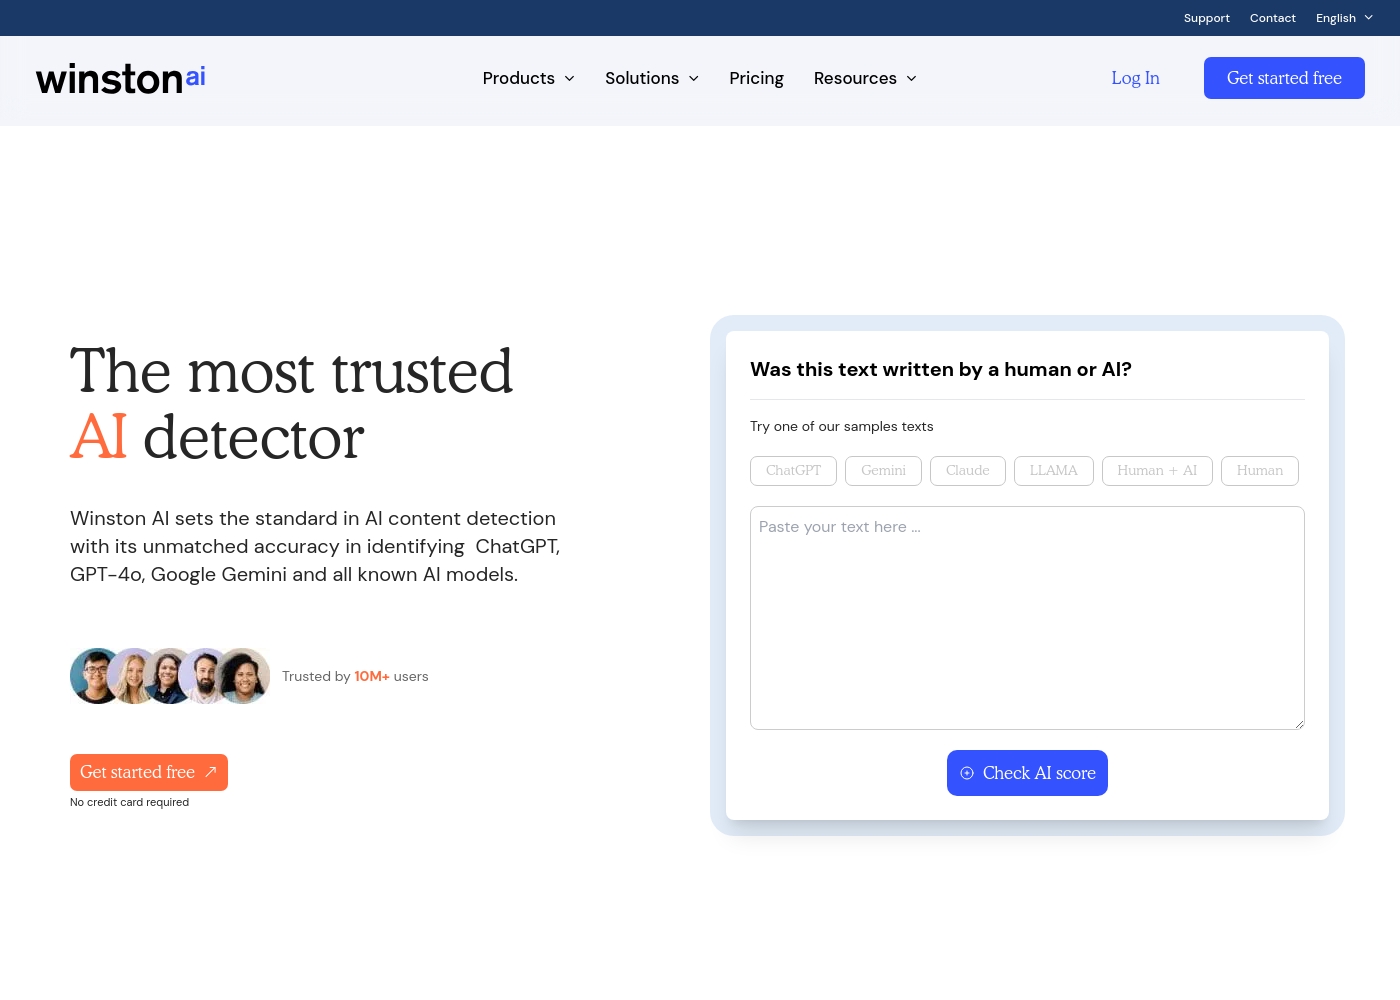Click the plus-circle icon in Check AI score
This screenshot has width=1400, height=1000.
click(x=967, y=773)
